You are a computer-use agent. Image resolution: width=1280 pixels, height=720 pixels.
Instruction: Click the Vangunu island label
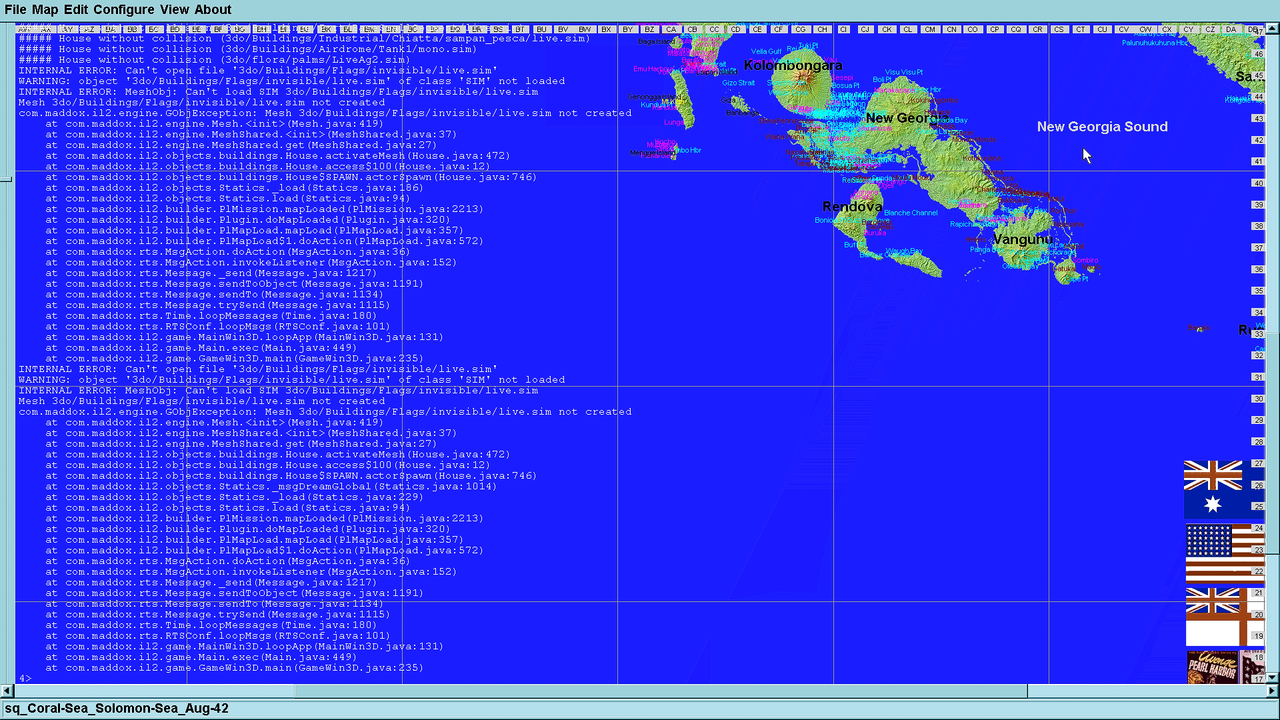point(1022,240)
